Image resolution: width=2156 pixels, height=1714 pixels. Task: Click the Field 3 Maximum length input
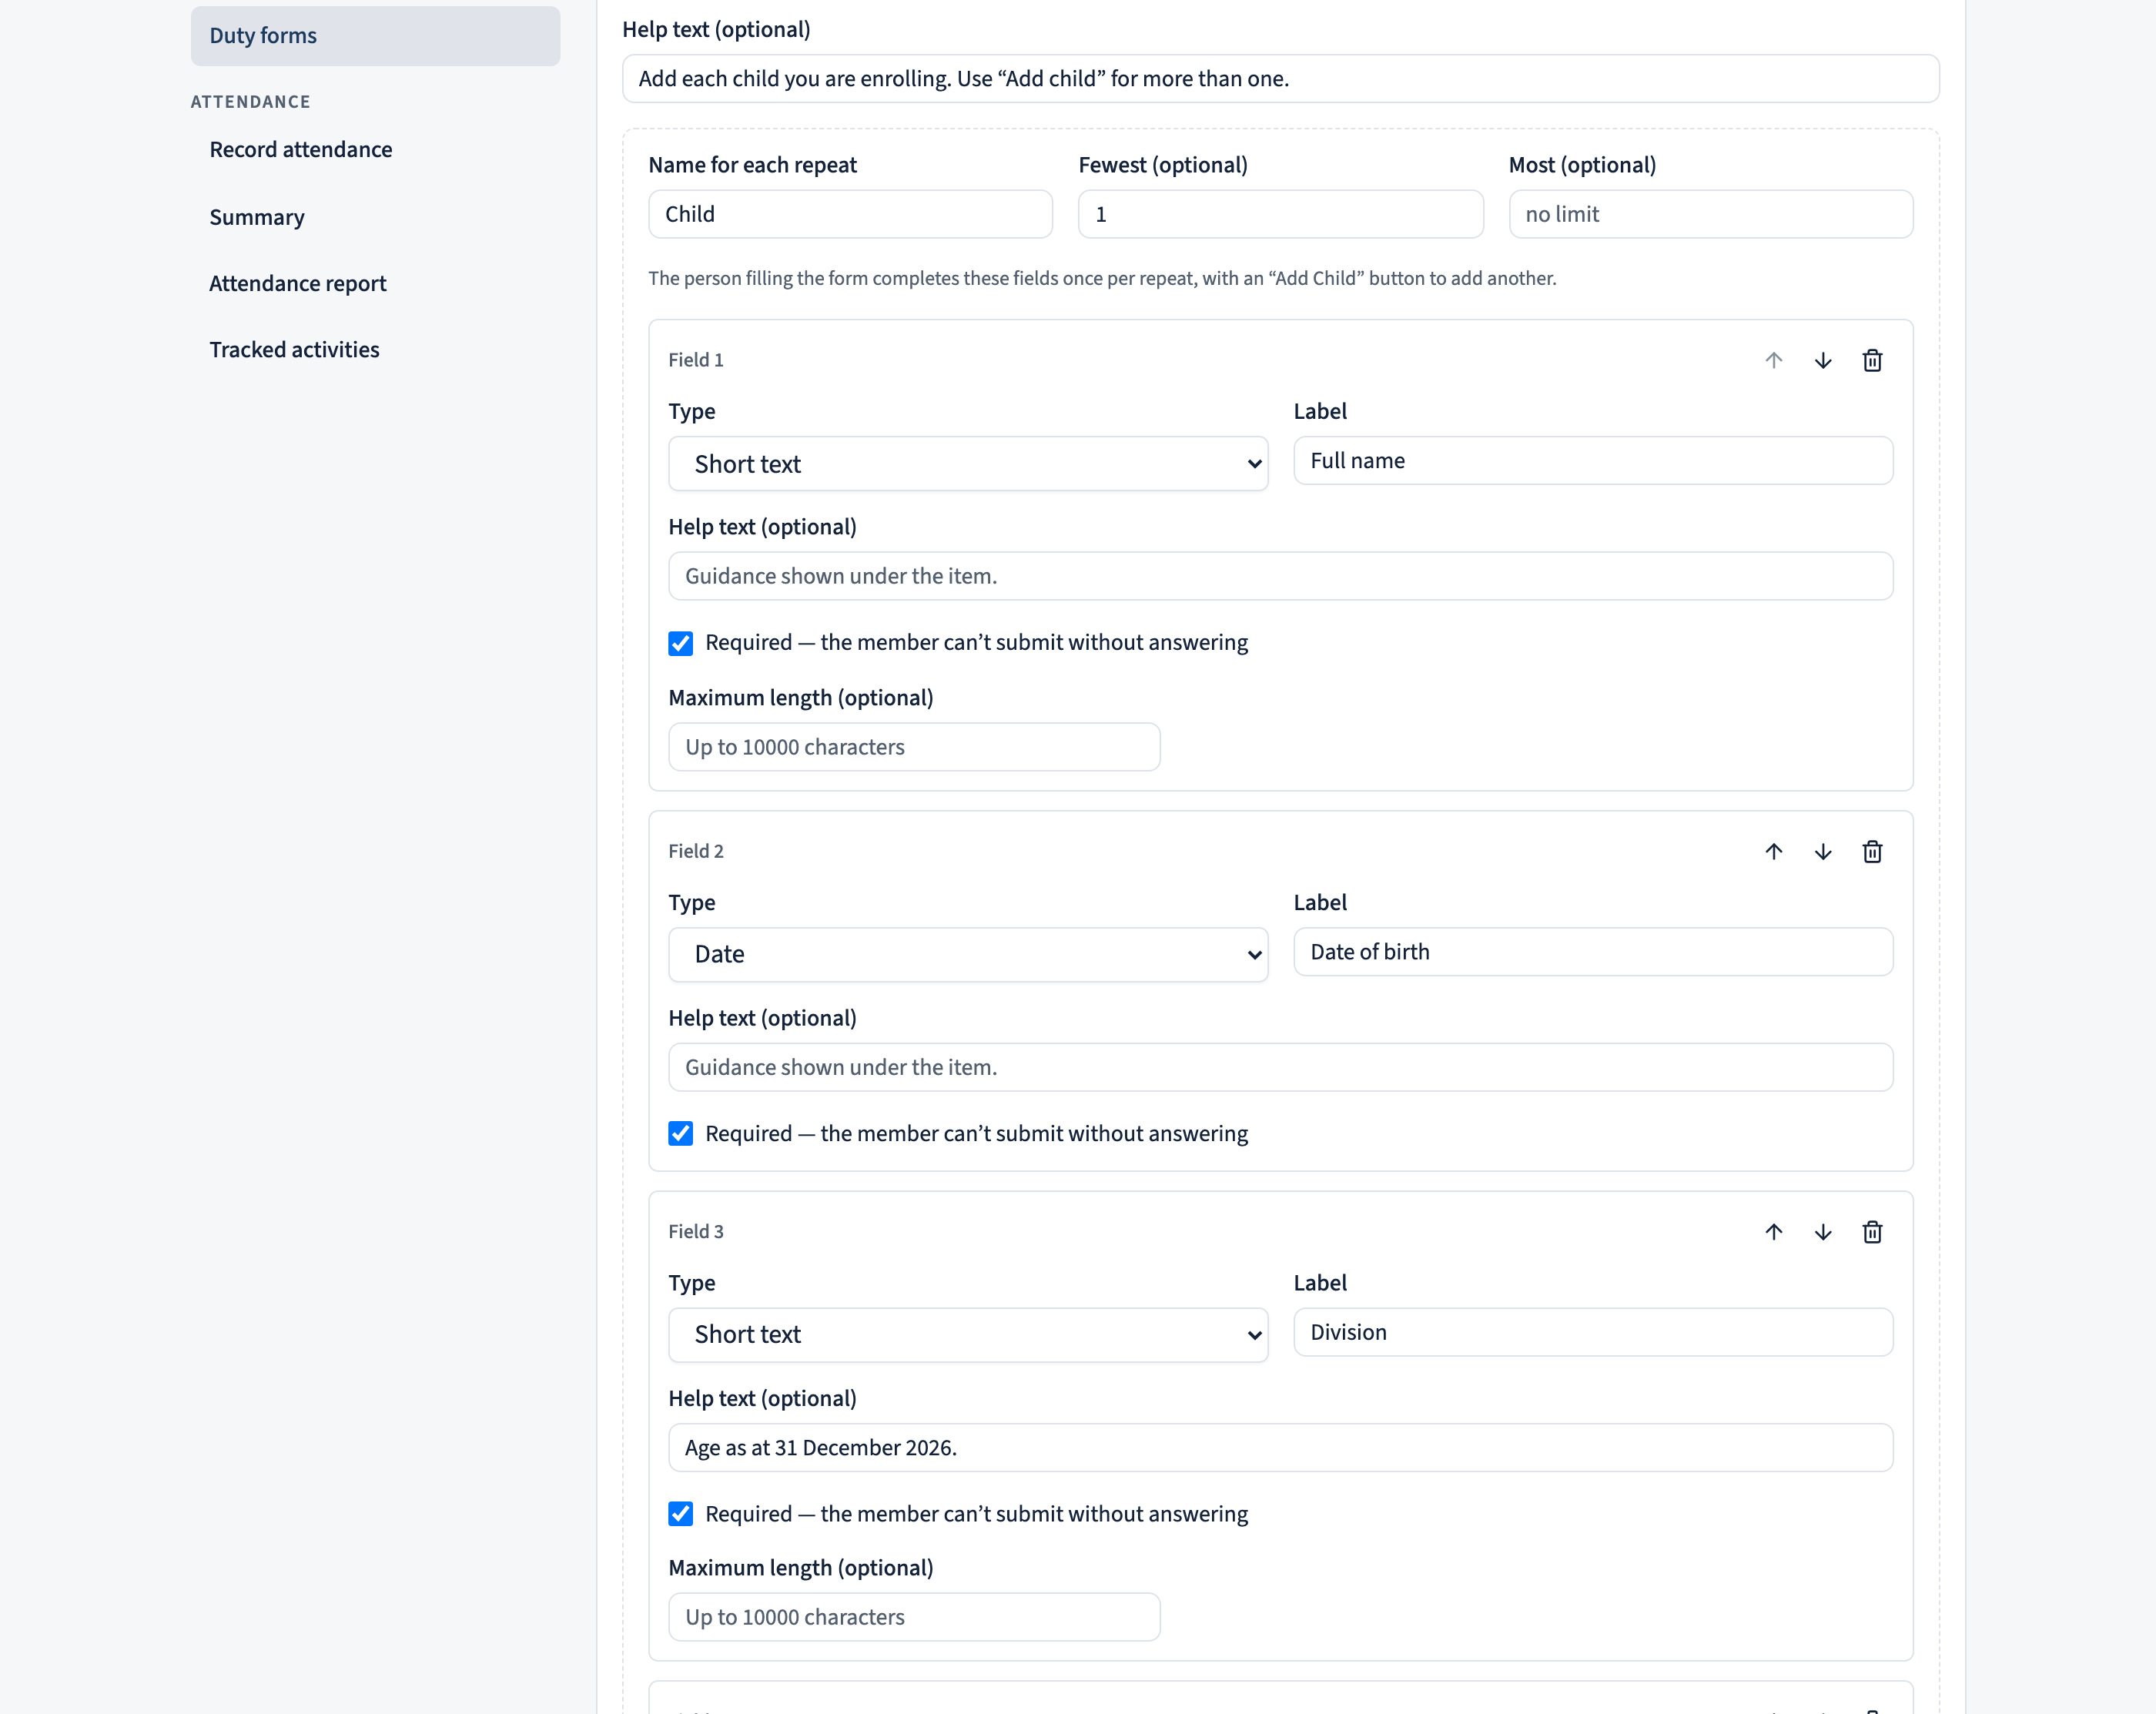pos(914,1617)
